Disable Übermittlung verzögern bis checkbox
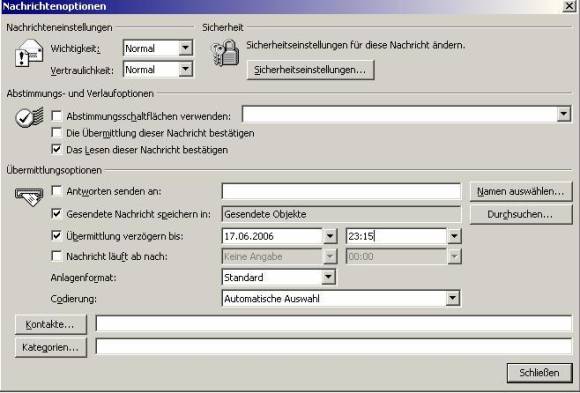This screenshot has height=393, width=580. [57, 236]
